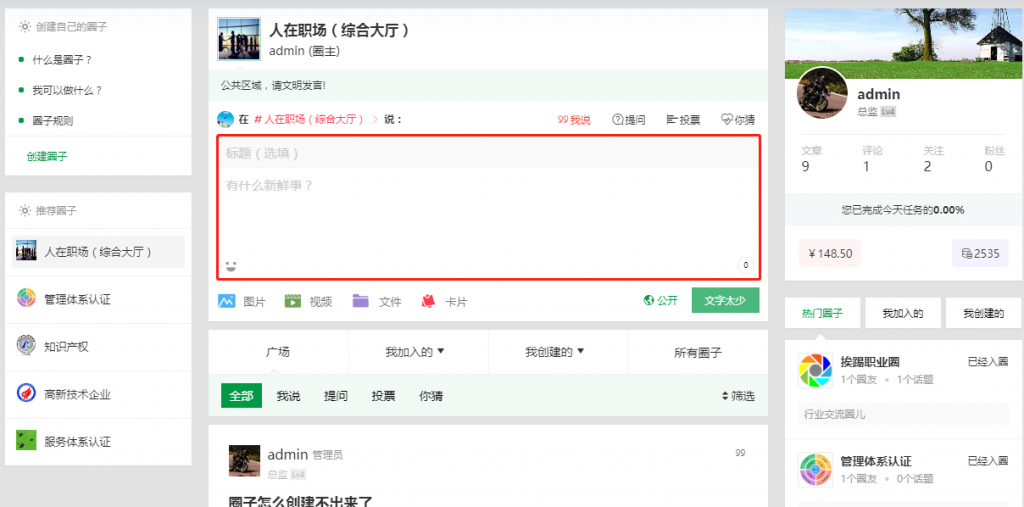Select the 投票 vote post type
Image resolution: width=1024 pixels, height=507 pixels.
(683, 120)
